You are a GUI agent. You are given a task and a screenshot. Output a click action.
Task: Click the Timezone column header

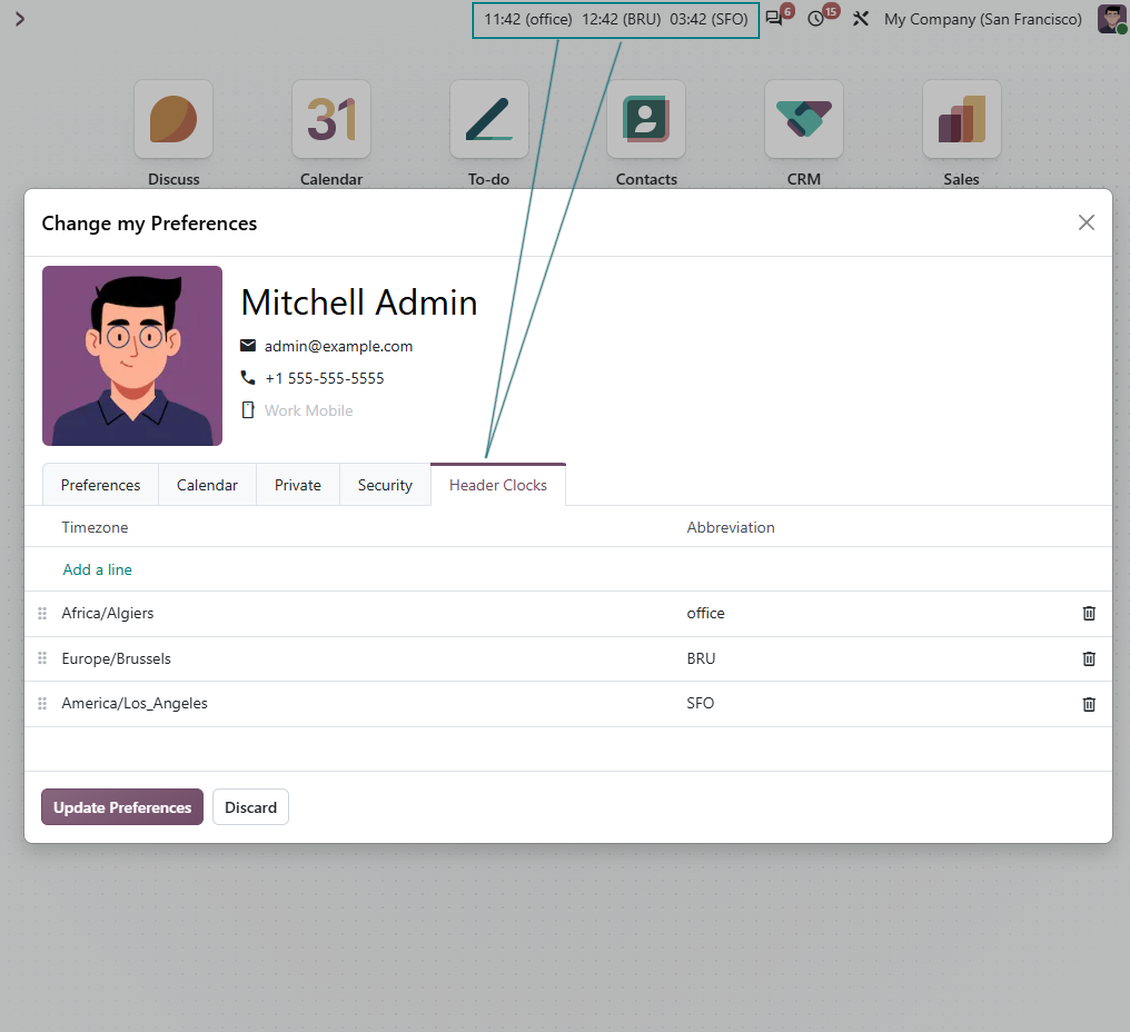coord(94,528)
